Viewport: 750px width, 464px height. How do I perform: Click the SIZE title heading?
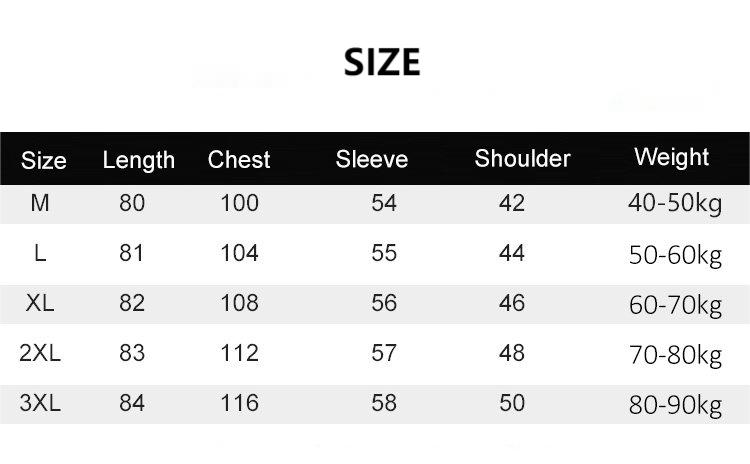382,62
